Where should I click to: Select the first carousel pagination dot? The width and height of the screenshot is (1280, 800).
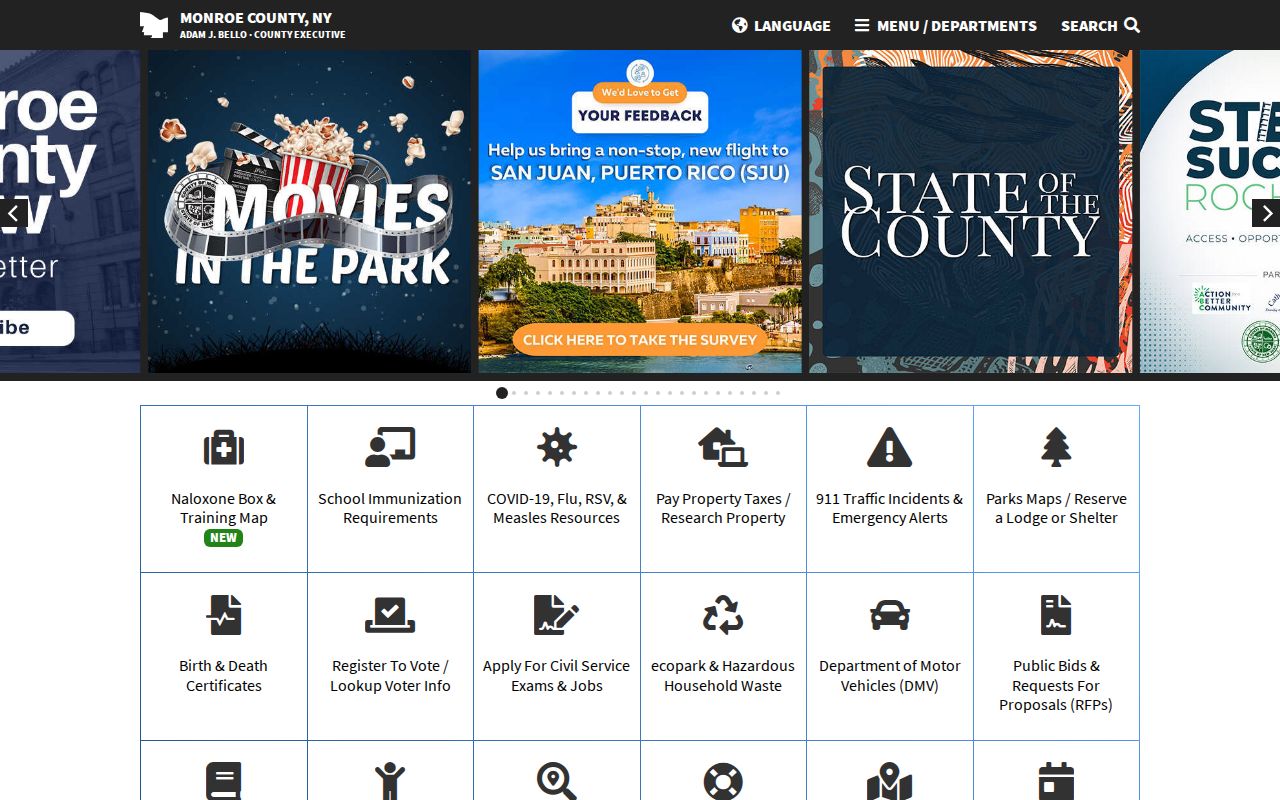502,393
